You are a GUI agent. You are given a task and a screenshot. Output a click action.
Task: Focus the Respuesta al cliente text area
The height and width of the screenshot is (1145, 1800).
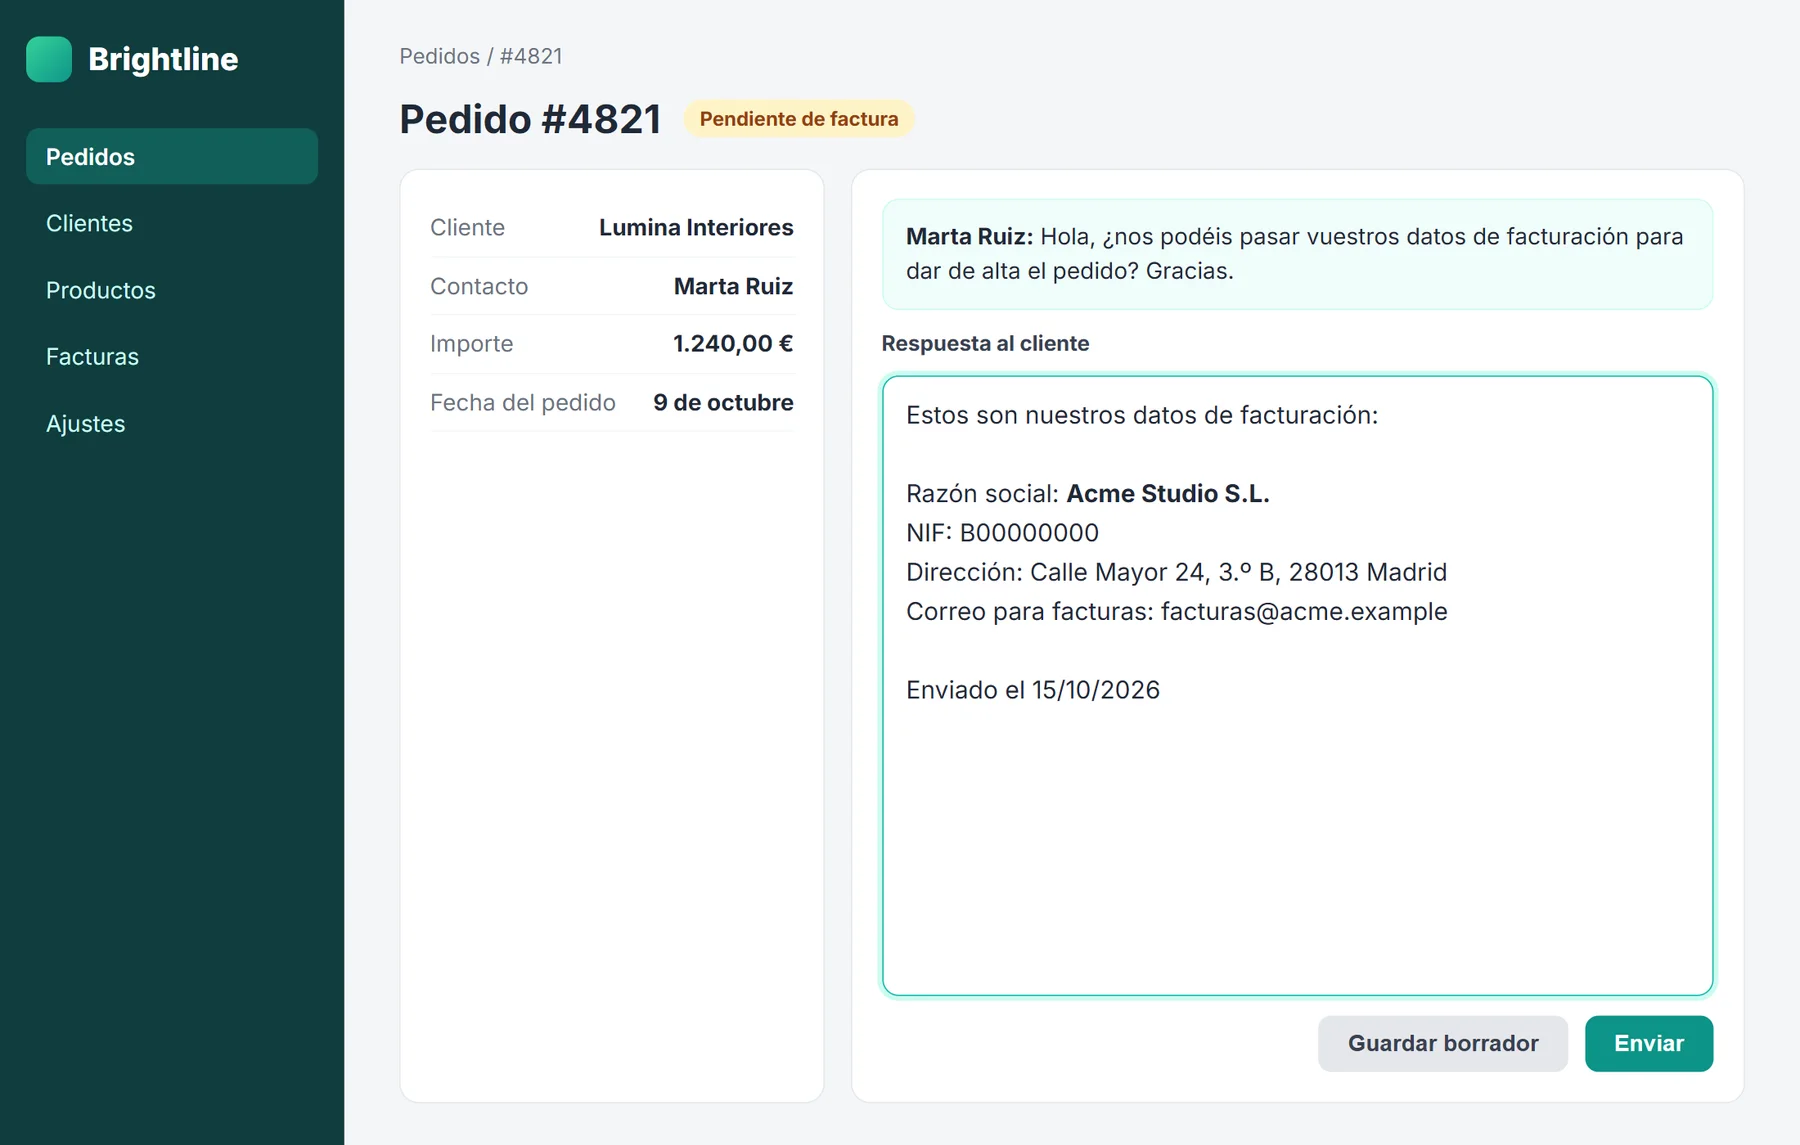point(1297,686)
